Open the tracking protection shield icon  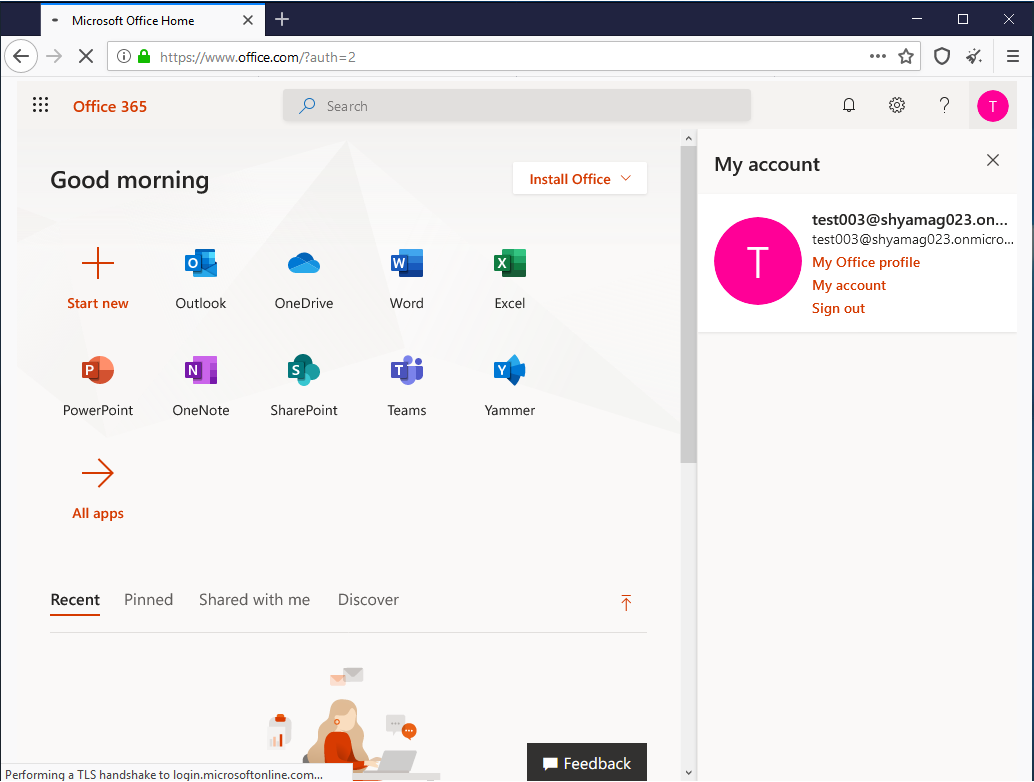tap(942, 57)
